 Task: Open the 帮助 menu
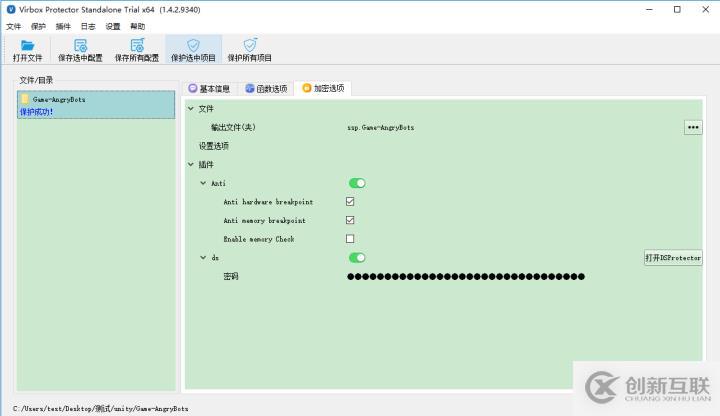pos(137,26)
